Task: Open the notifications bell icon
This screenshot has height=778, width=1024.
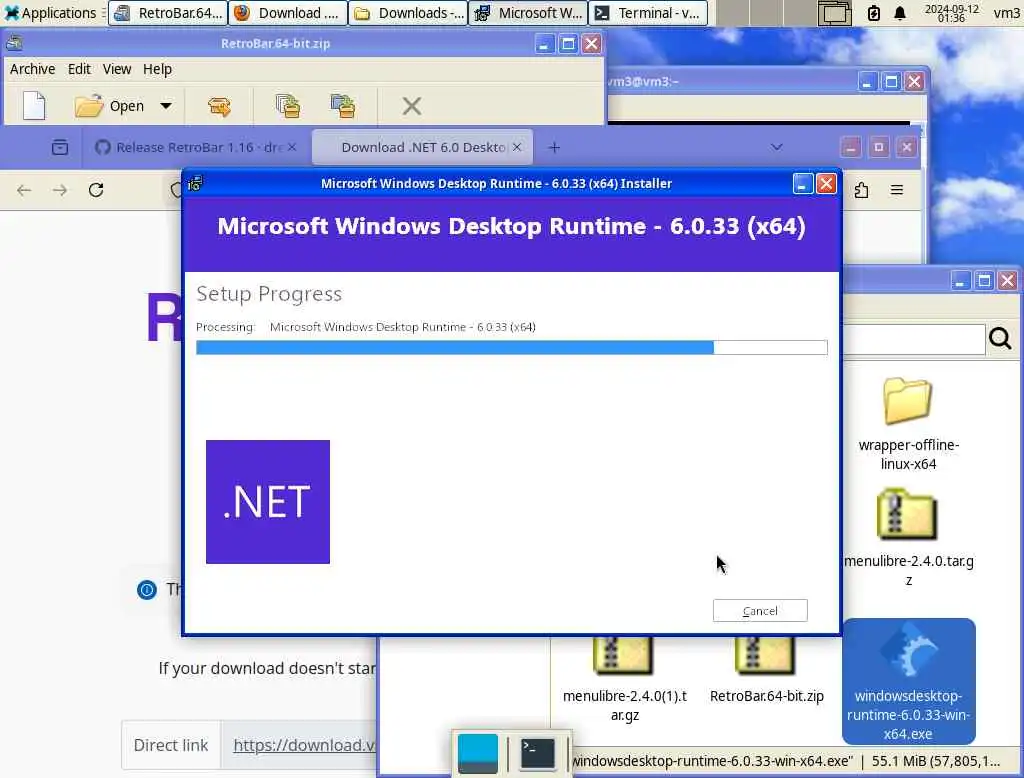Action: tap(900, 13)
